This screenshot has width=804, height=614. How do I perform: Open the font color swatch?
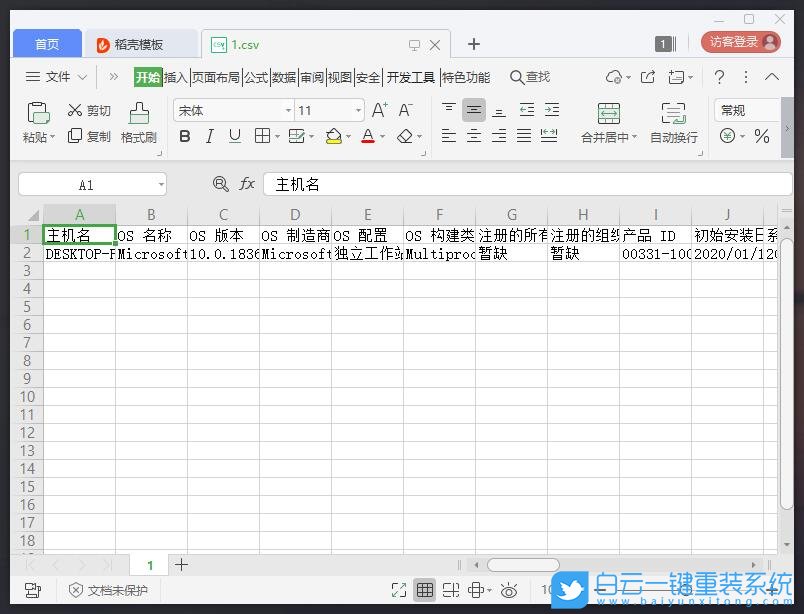pos(368,136)
